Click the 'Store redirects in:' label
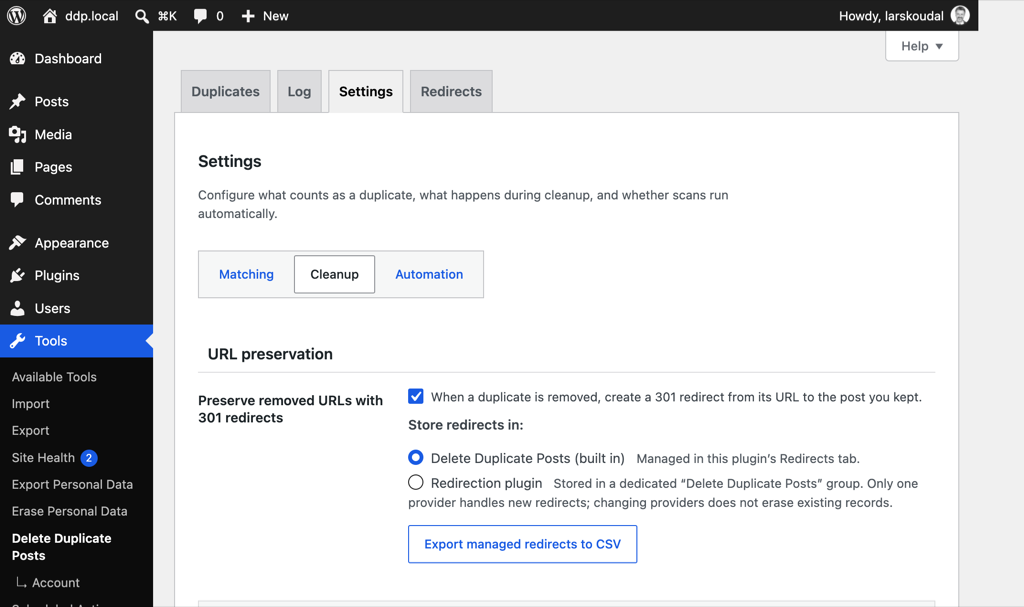The width and height of the screenshot is (1024, 607). point(466,425)
